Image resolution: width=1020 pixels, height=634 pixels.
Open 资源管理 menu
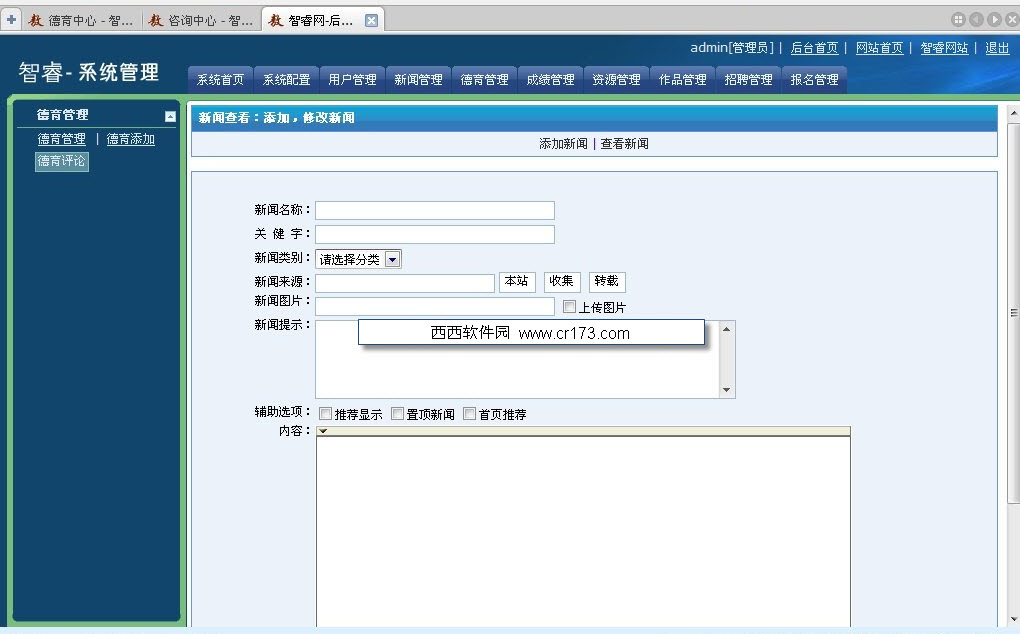[x=616, y=79]
